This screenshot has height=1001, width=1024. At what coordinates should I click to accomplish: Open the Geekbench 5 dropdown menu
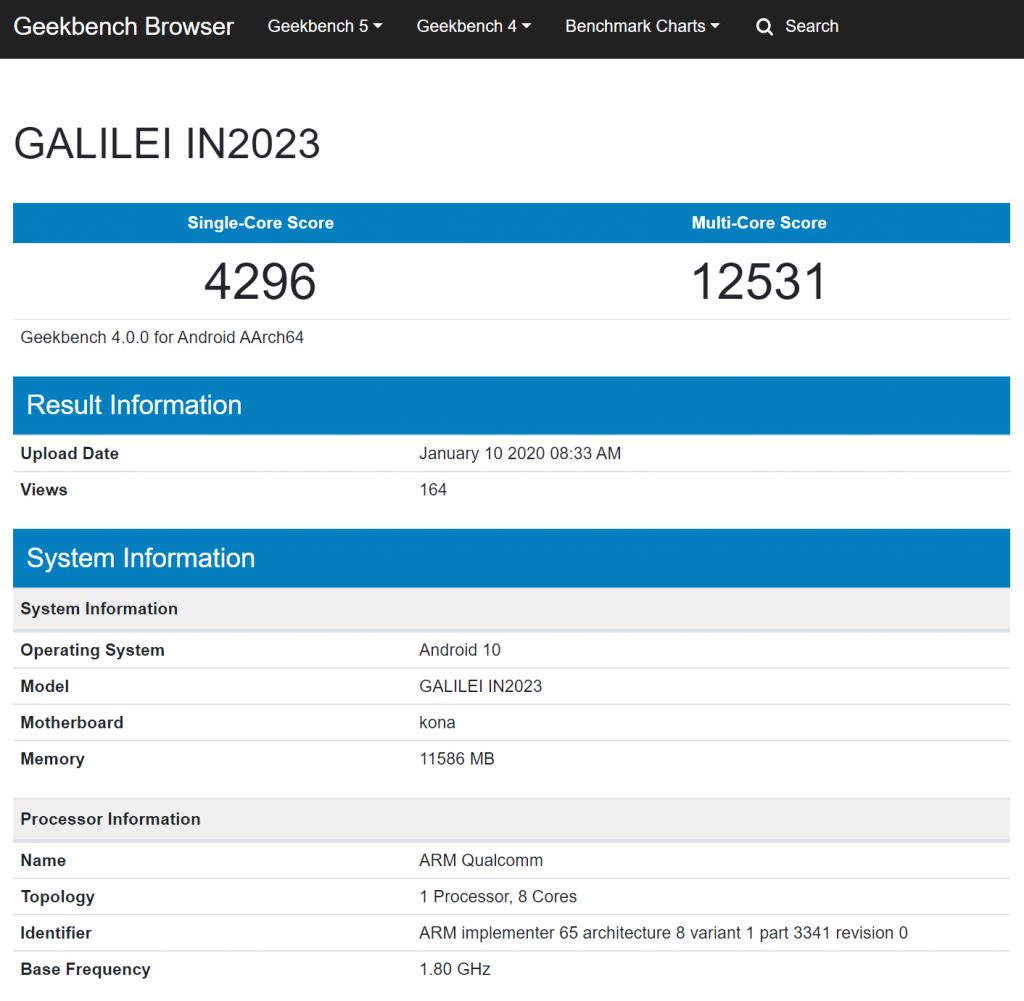(x=325, y=27)
